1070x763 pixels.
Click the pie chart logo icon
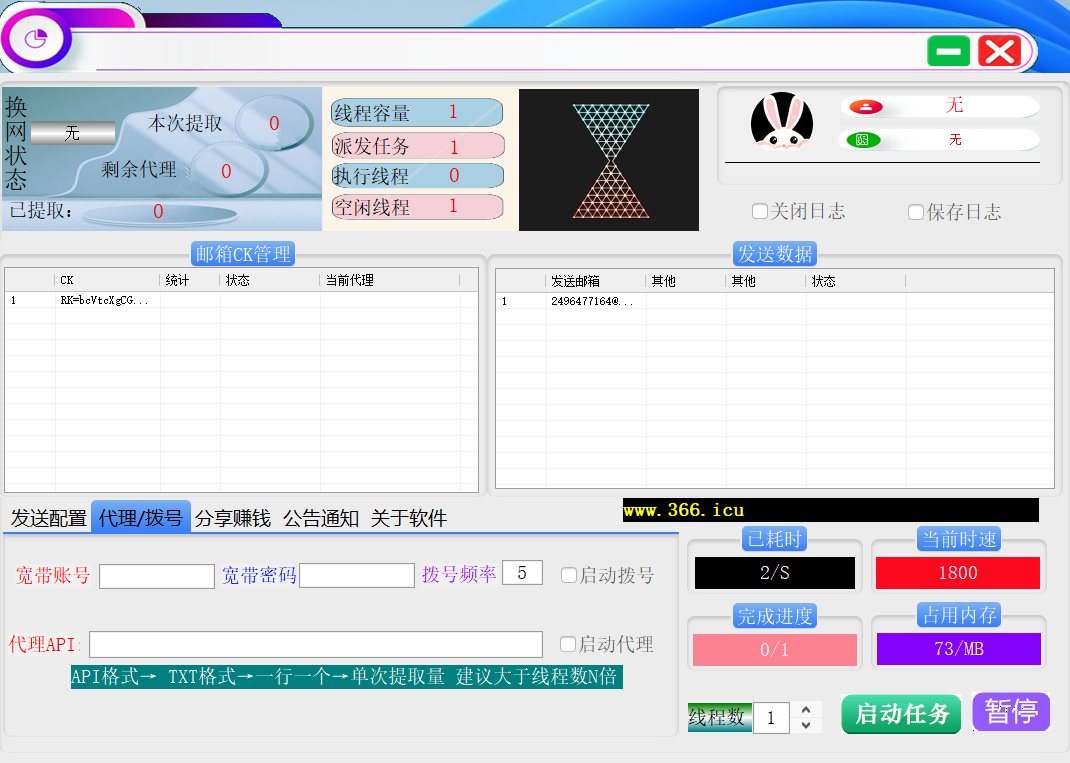[x=37, y=40]
